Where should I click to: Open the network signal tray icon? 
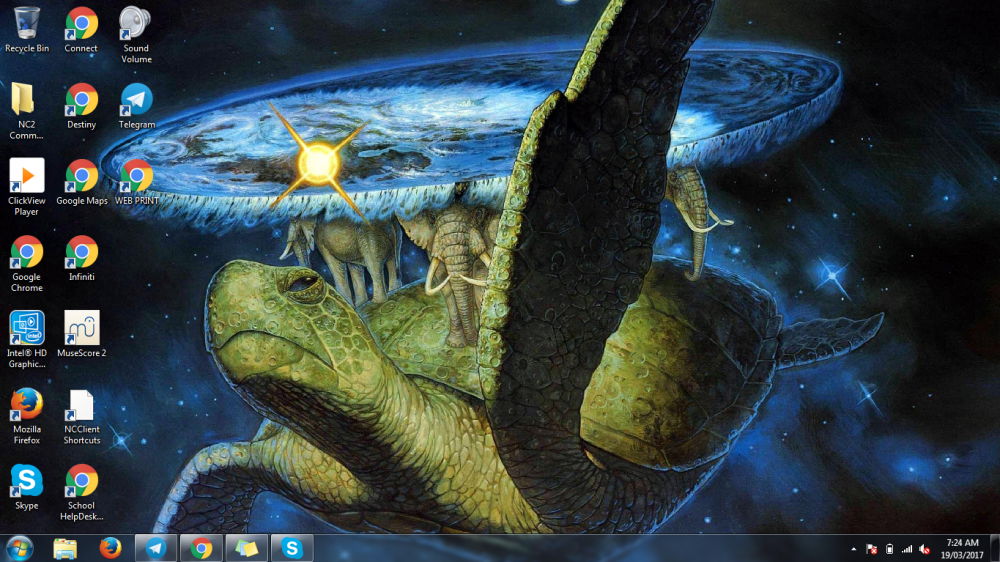pyautogui.click(x=906, y=549)
